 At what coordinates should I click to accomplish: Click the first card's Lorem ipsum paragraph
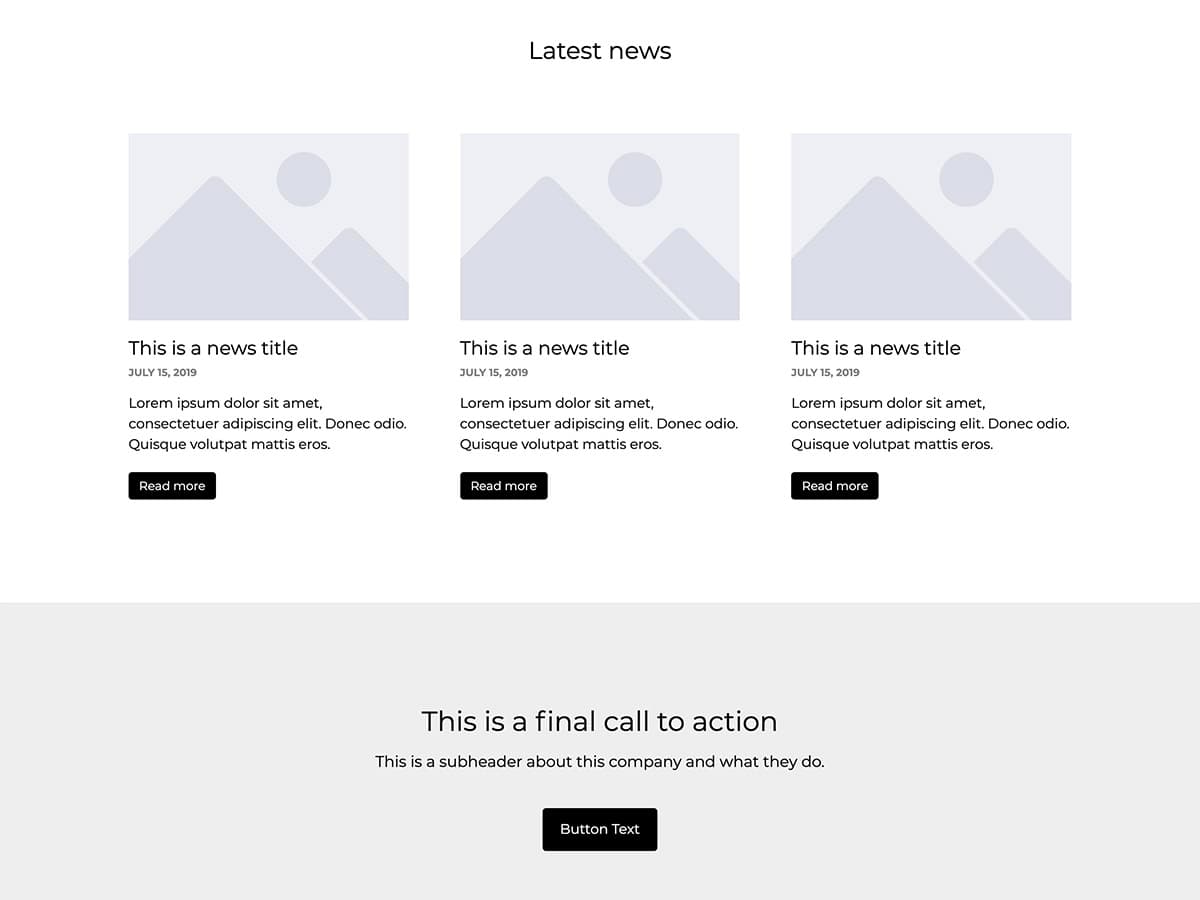267,423
